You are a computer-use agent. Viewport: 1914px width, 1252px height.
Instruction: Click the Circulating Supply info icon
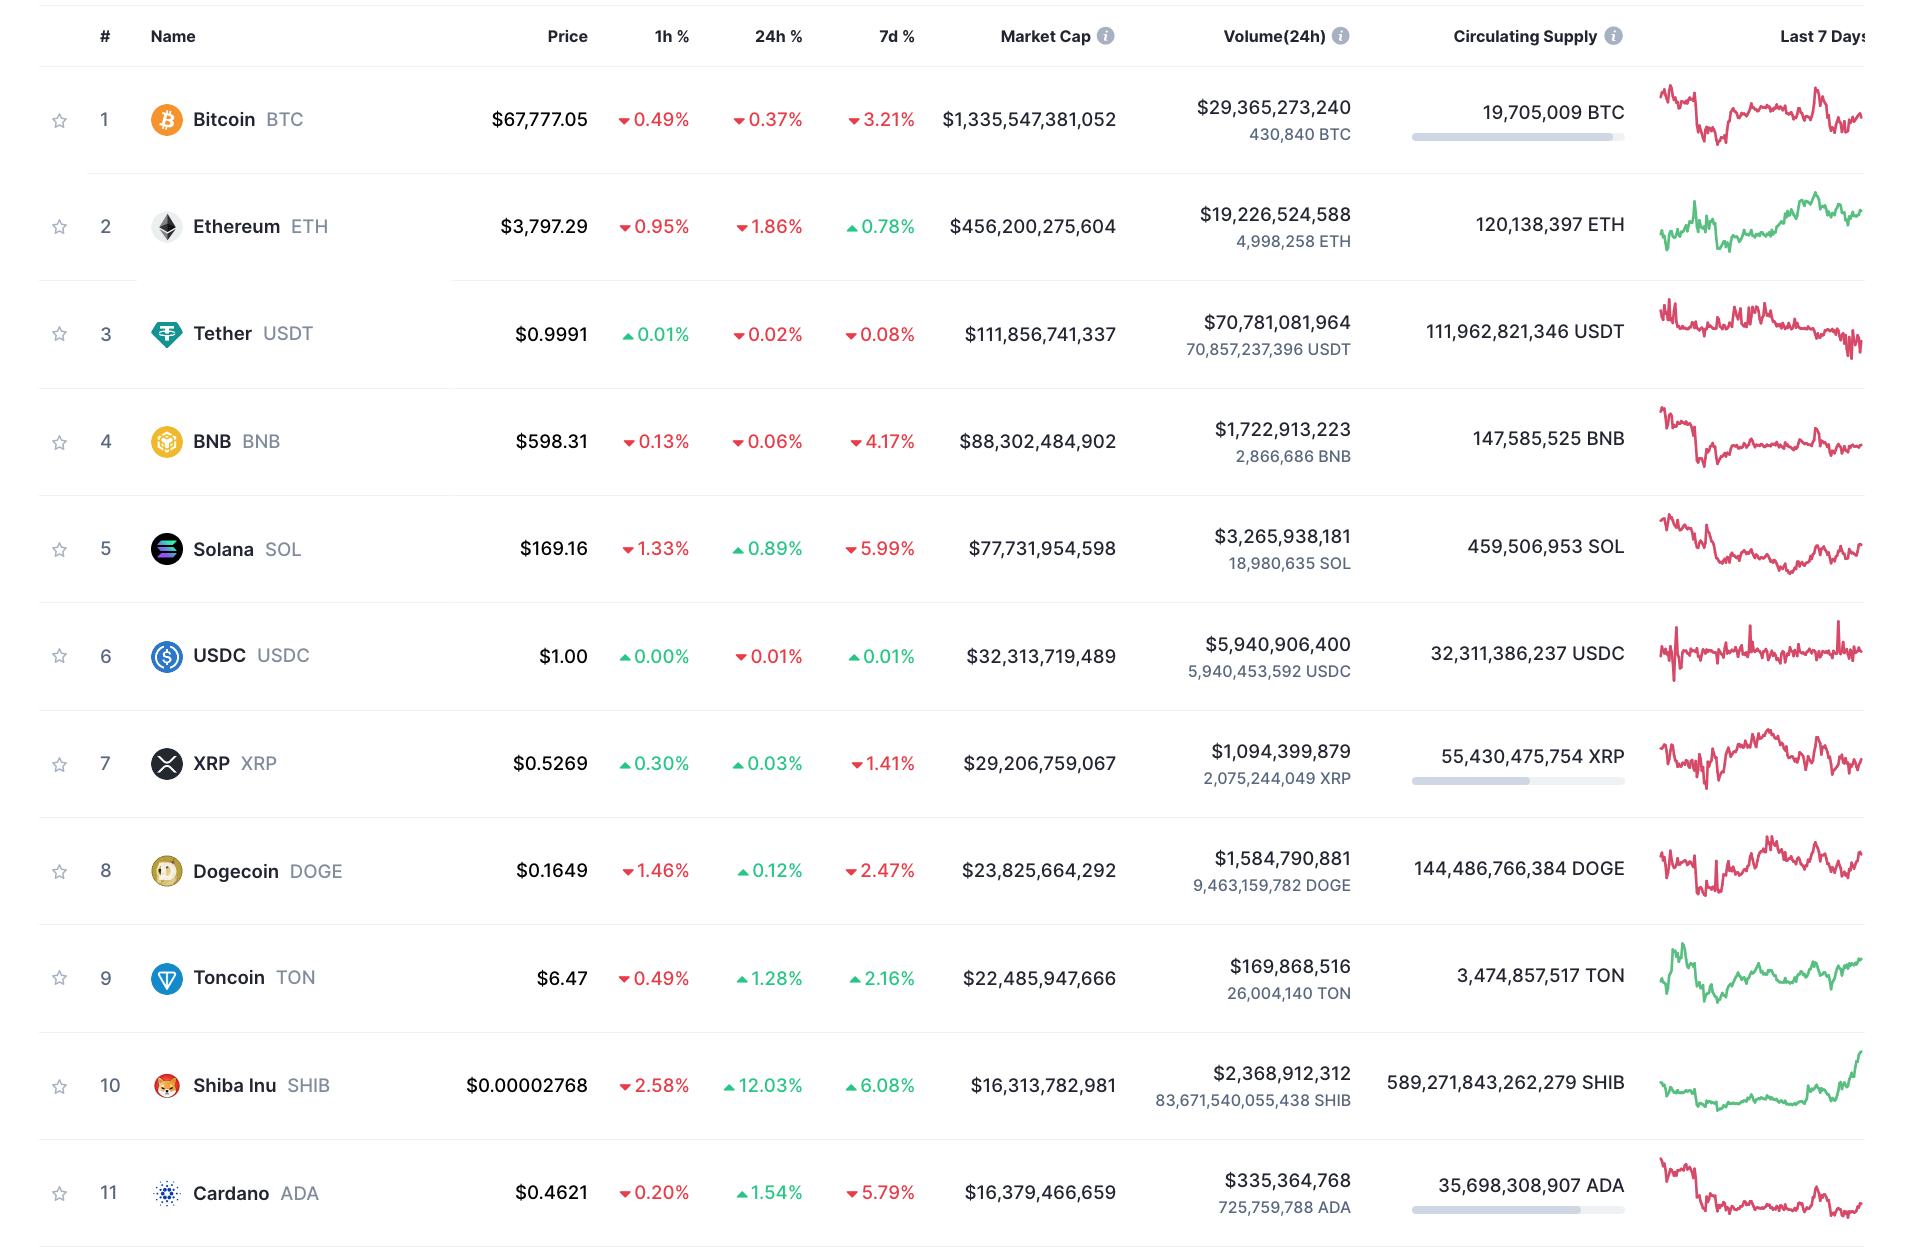(x=1613, y=36)
